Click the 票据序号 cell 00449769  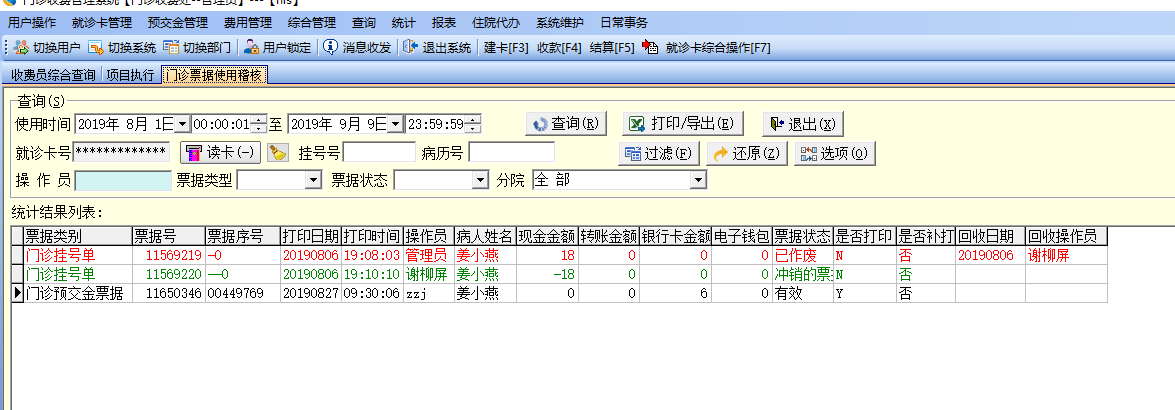point(243,294)
